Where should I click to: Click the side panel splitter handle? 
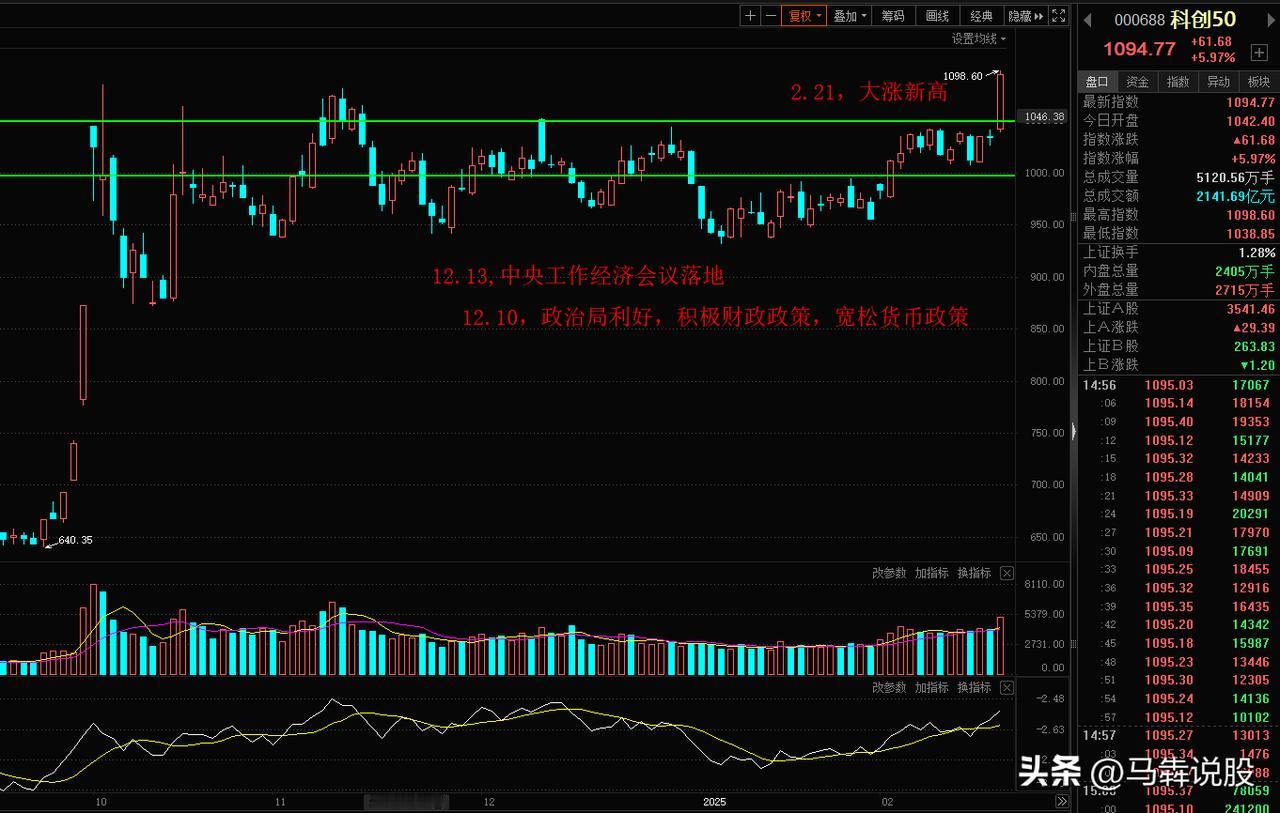click(1074, 431)
